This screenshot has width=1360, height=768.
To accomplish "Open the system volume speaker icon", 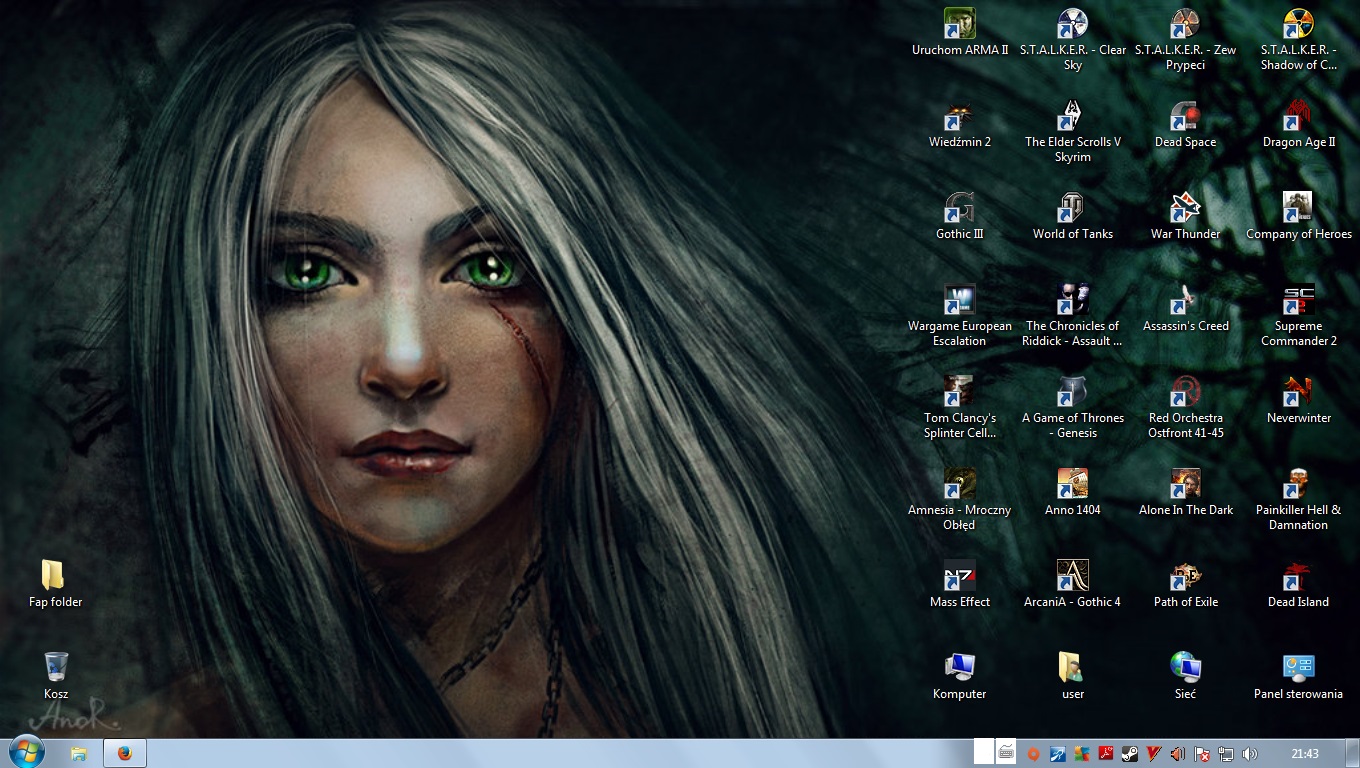I will 1250,754.
